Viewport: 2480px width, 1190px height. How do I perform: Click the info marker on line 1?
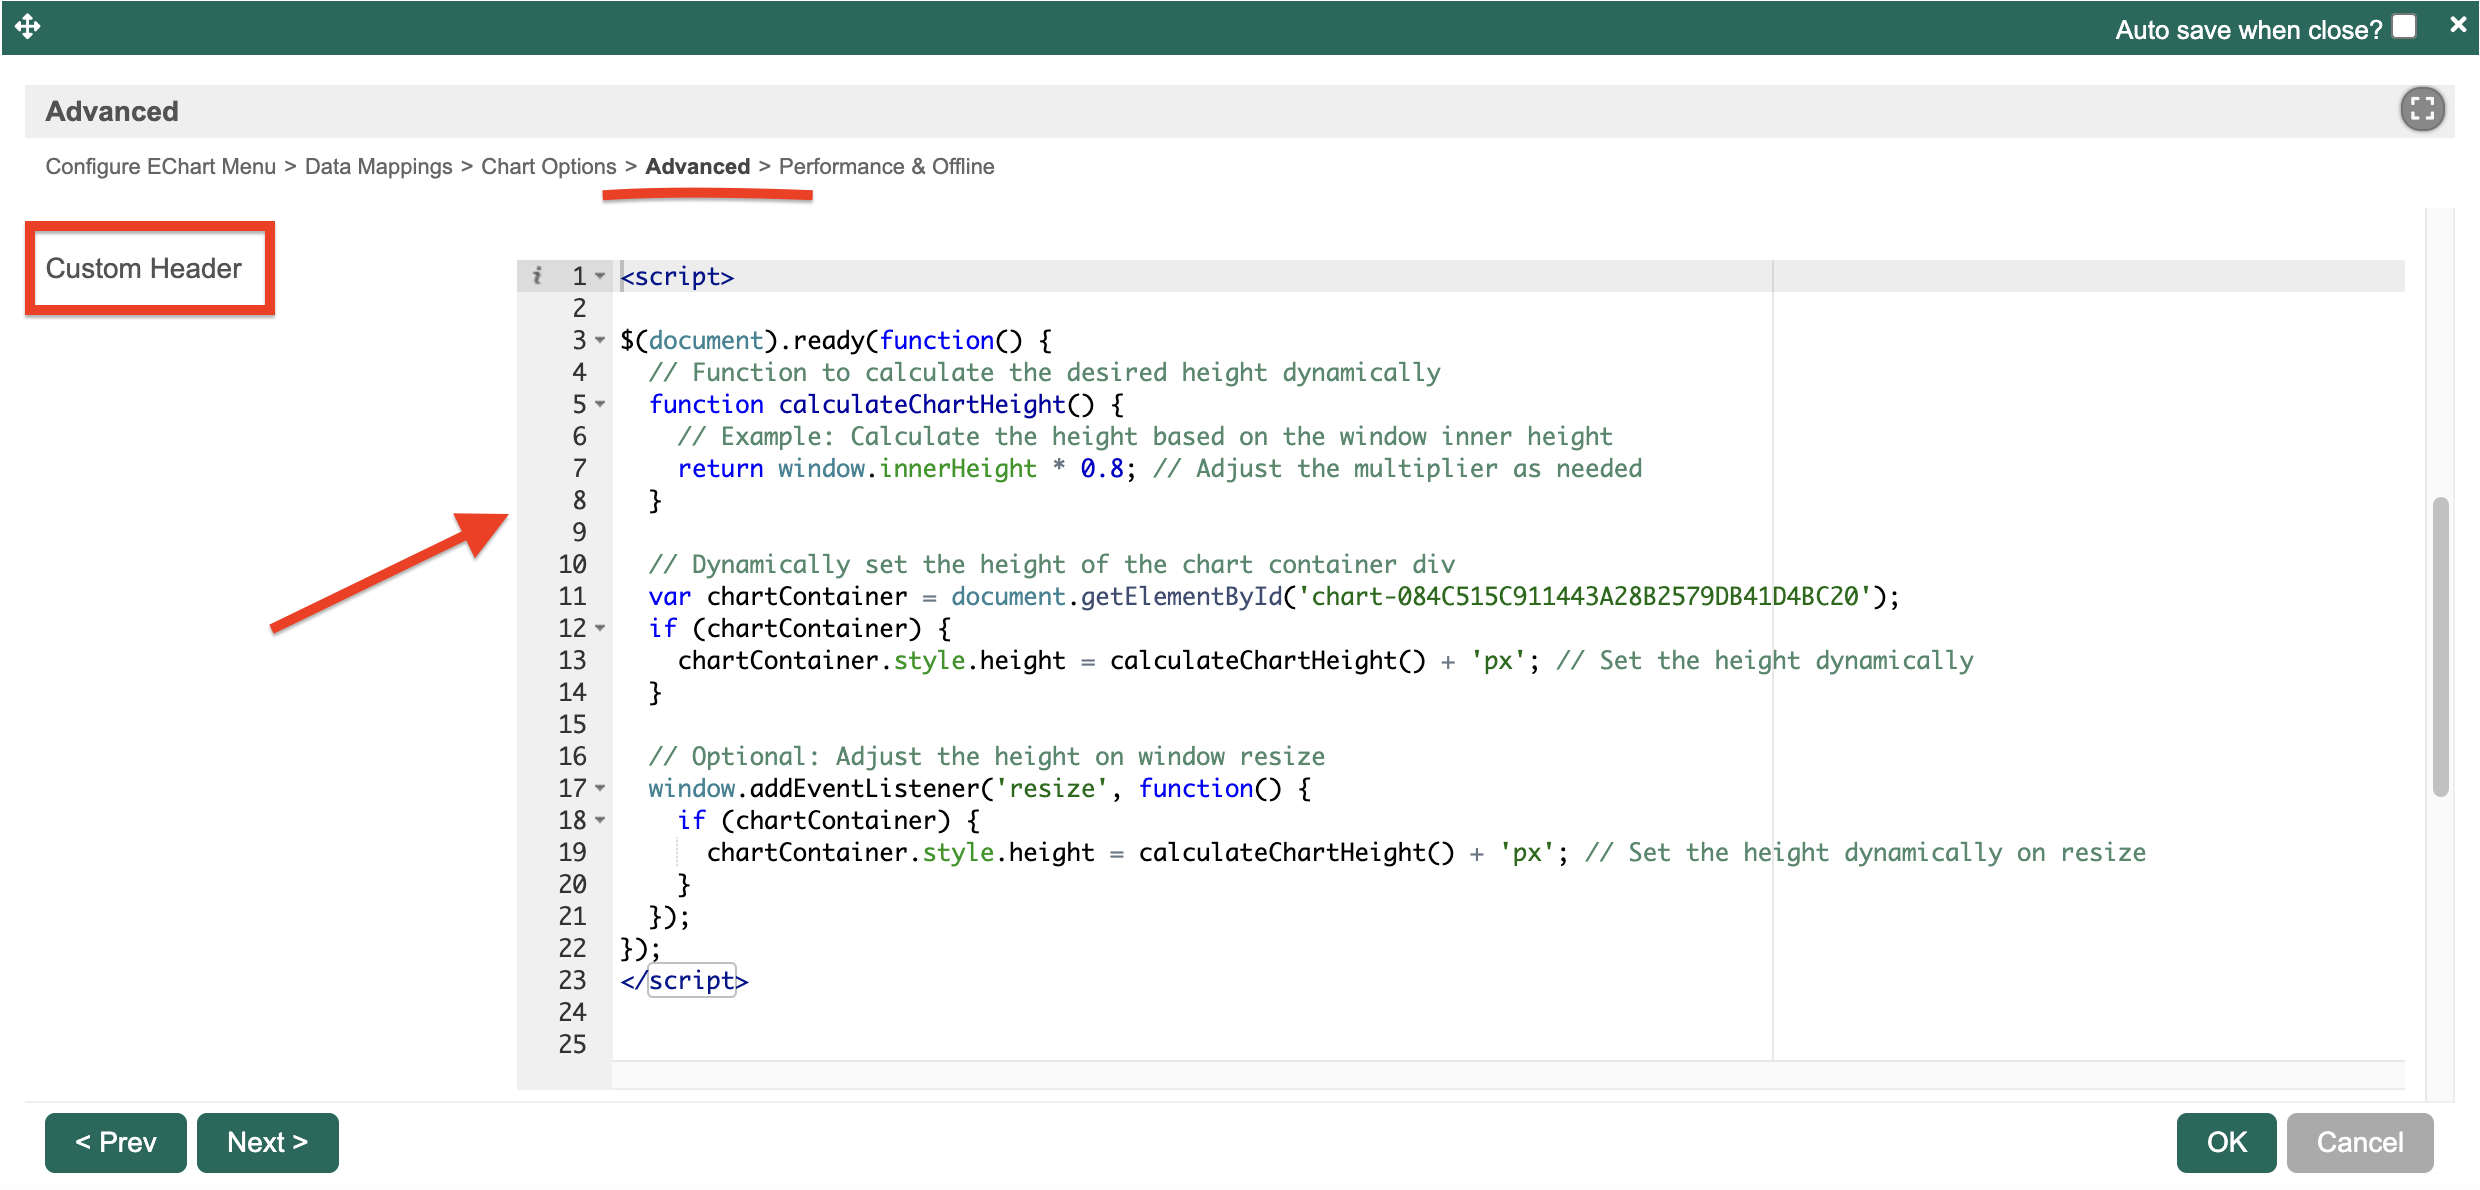(x=537, y=276)
